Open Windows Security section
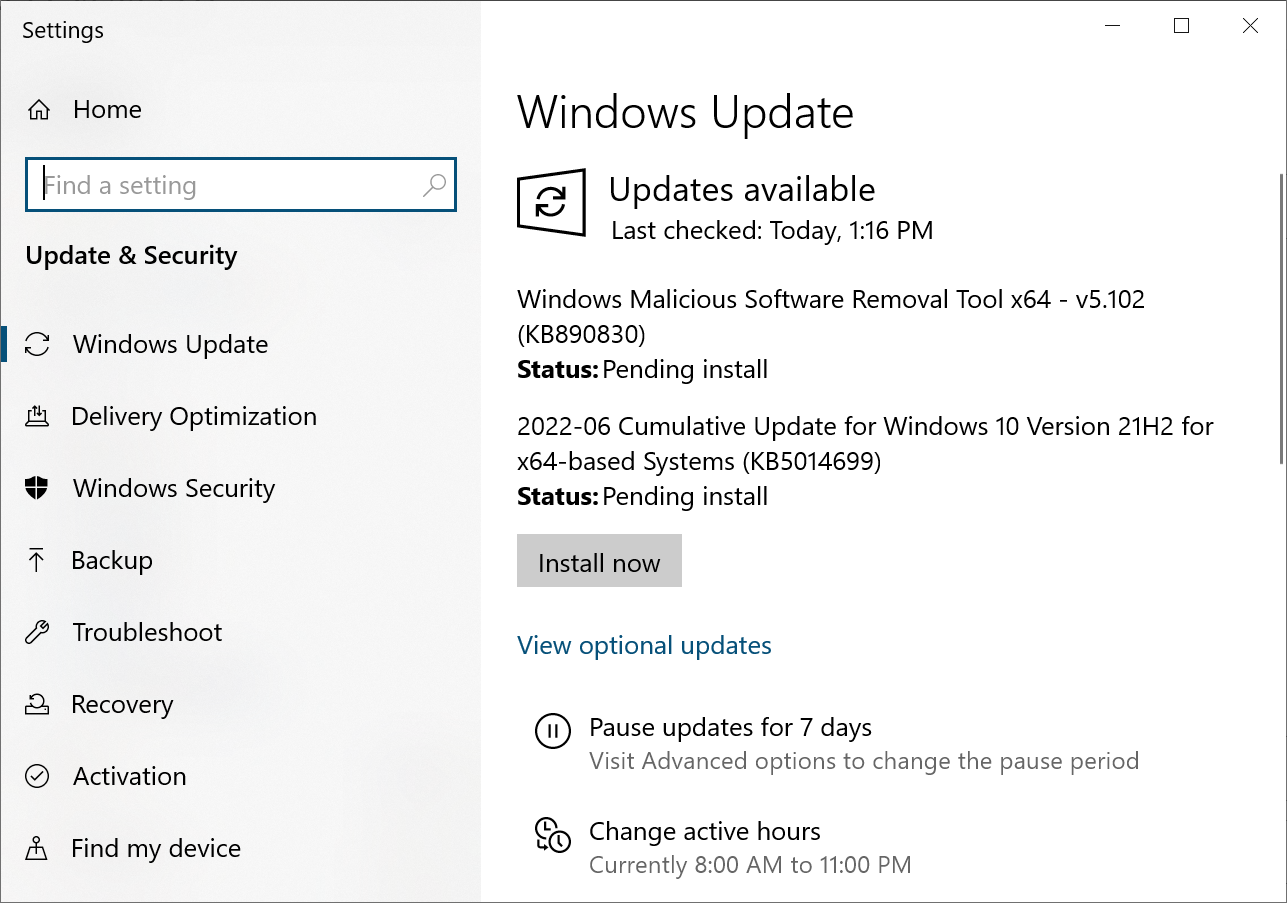Image resolution: width=1287 pixels, height=903 pixels. (174, 489)
